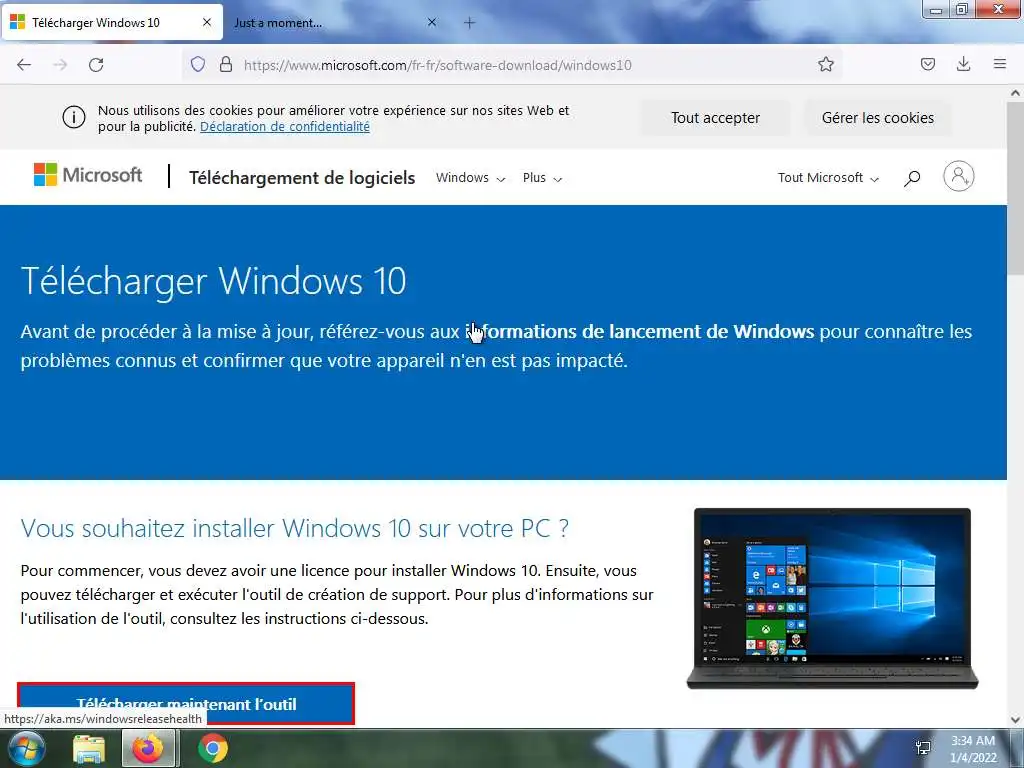Open Téléchargement de logiciels link
This screenshot has width=1024, height=768.
click(x=302, y=178)
